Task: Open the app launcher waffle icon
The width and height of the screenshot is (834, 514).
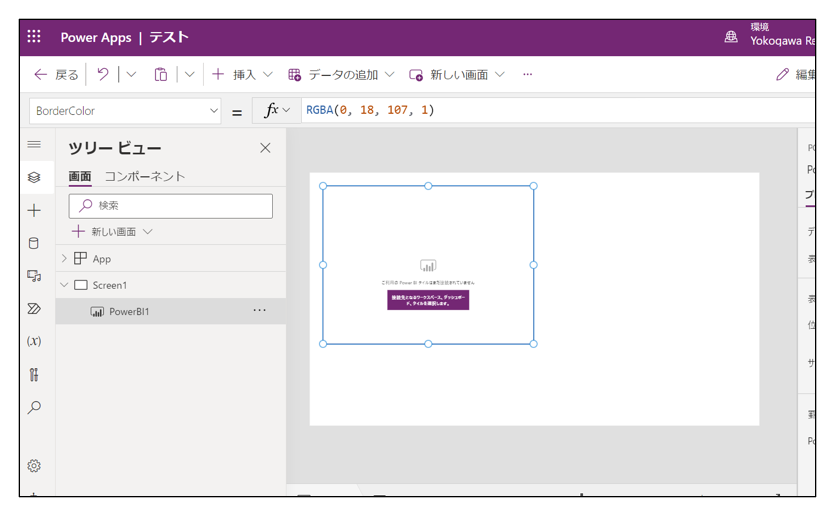Action: (34, 36)
